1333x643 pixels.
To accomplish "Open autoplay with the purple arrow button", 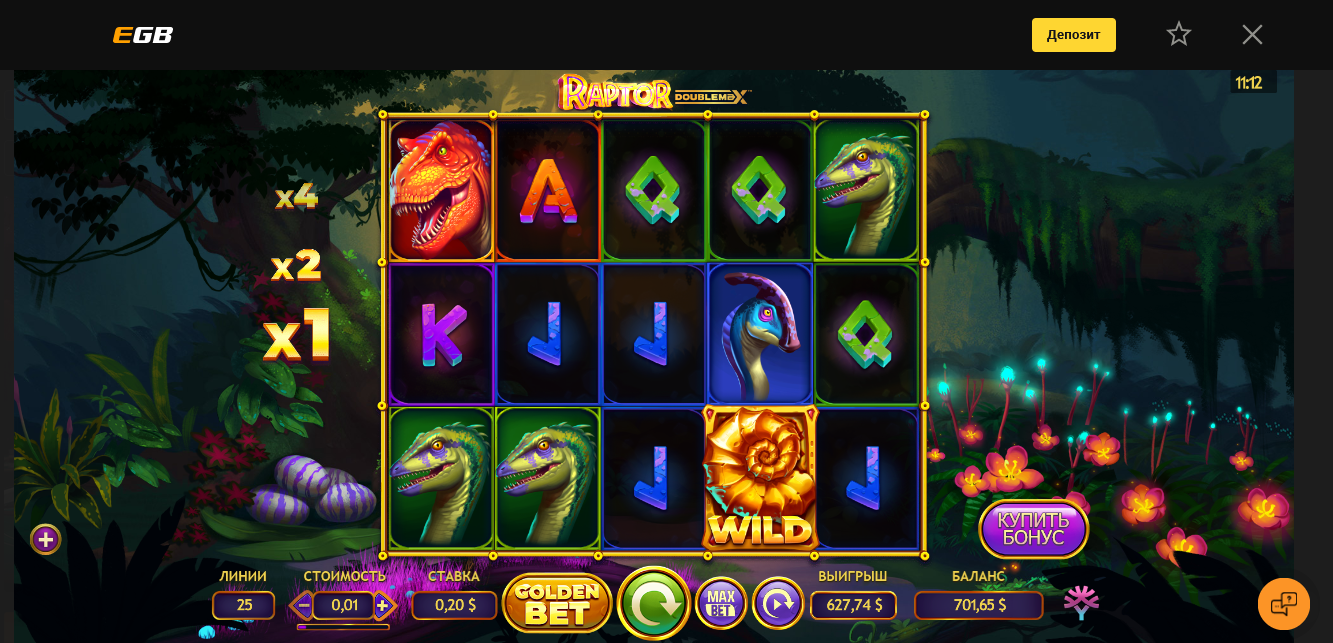I will tap(778, 603).
